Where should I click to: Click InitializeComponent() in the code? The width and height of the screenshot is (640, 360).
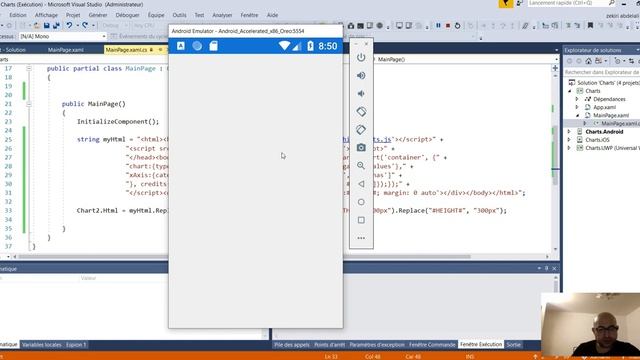point(118,122)
